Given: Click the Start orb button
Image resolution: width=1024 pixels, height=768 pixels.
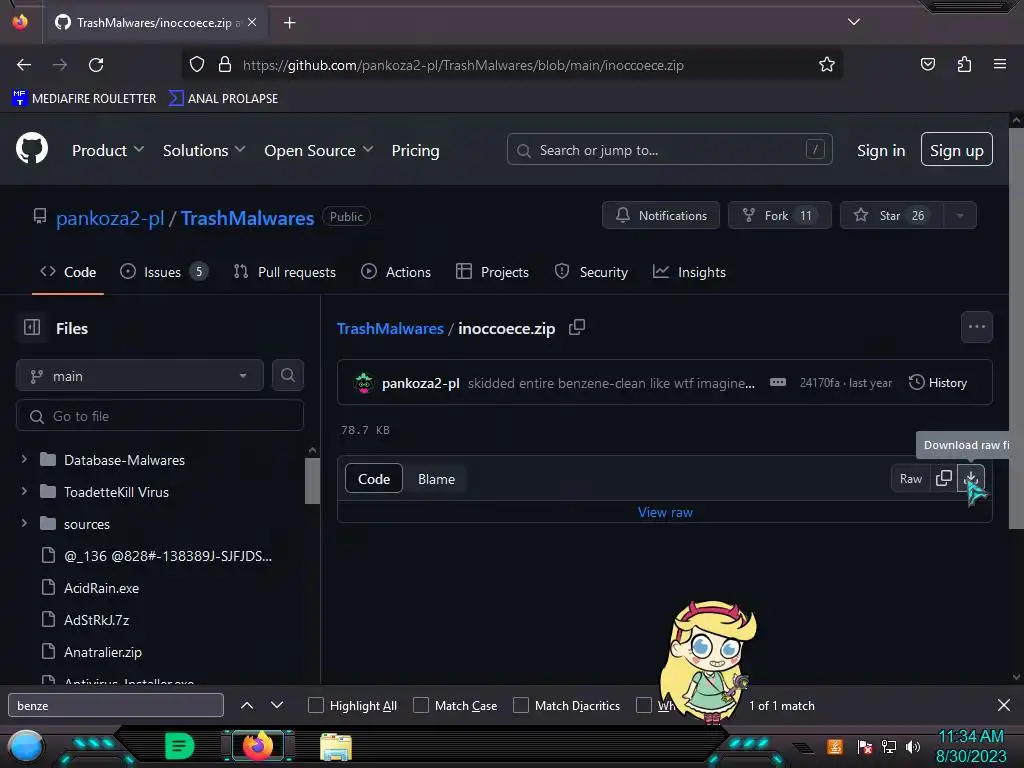Looking at the screenshot, I should pyautogui.click(x=25, y=748).
